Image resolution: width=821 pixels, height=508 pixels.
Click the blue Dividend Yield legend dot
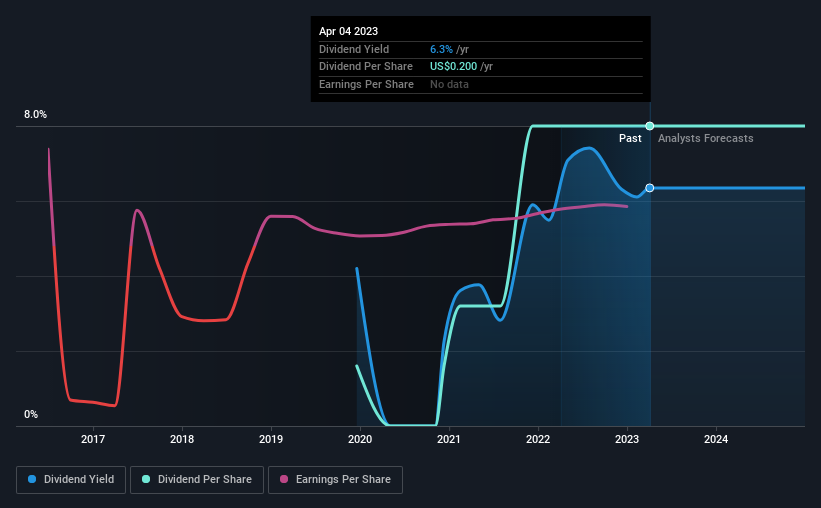[32, 479]
